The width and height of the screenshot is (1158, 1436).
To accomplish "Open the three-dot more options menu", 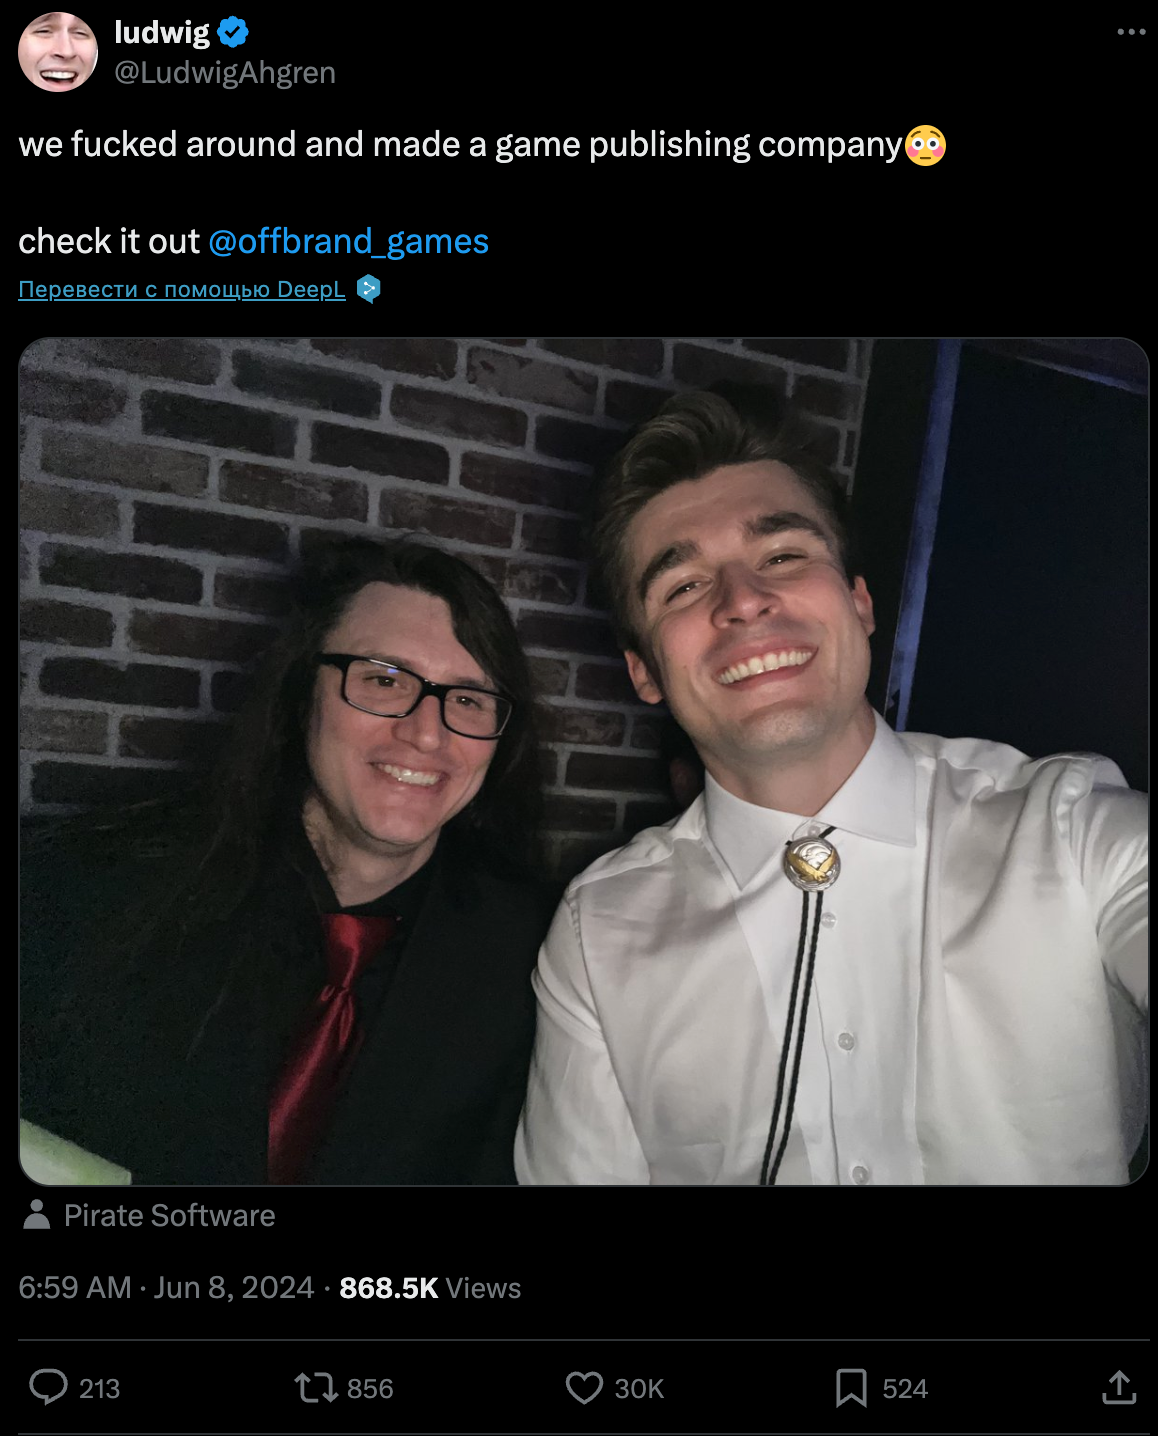I will (1131, 32).
